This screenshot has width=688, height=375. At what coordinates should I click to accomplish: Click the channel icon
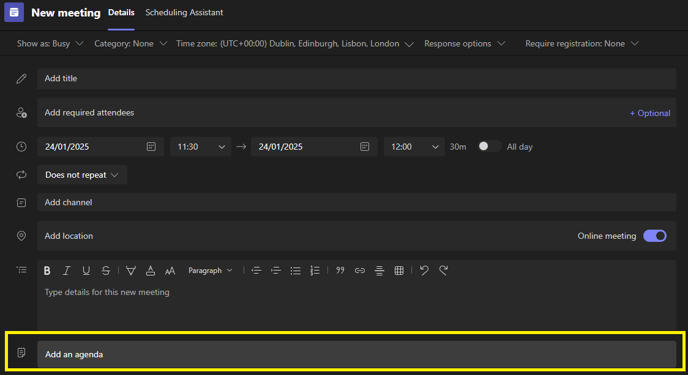[21, 203]
